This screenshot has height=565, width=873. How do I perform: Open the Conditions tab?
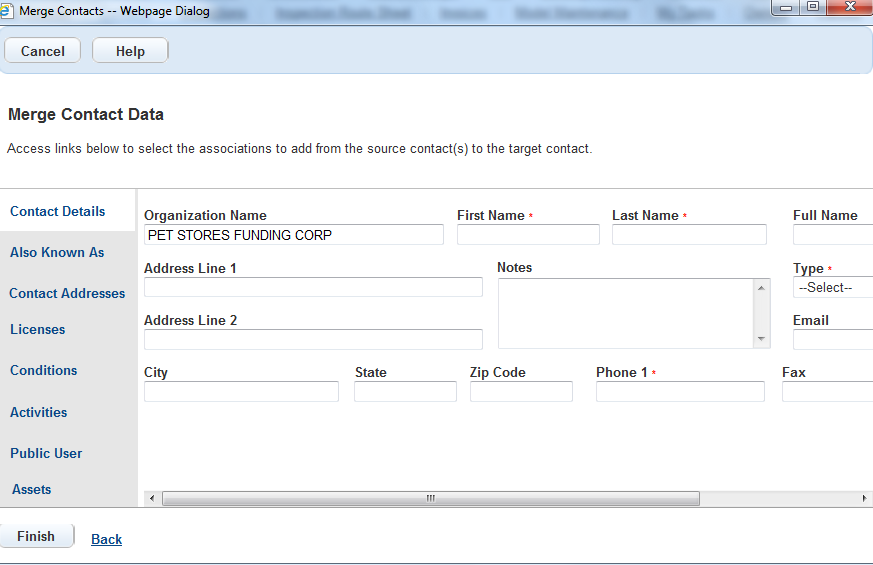43,370
